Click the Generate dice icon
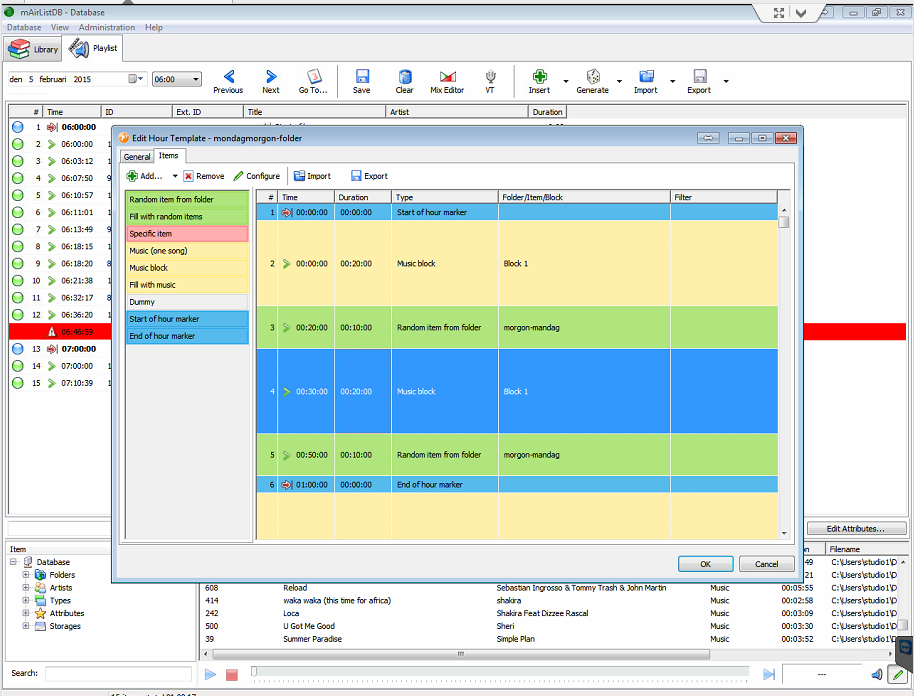Screen dimensions: 914x696 pos(592,78)
